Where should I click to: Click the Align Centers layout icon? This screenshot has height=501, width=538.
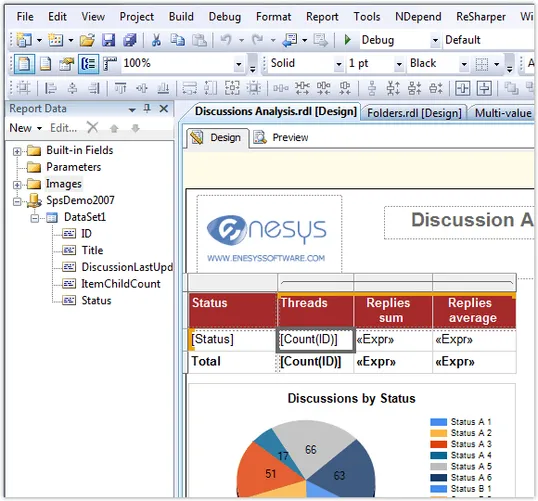click(72, 89)
